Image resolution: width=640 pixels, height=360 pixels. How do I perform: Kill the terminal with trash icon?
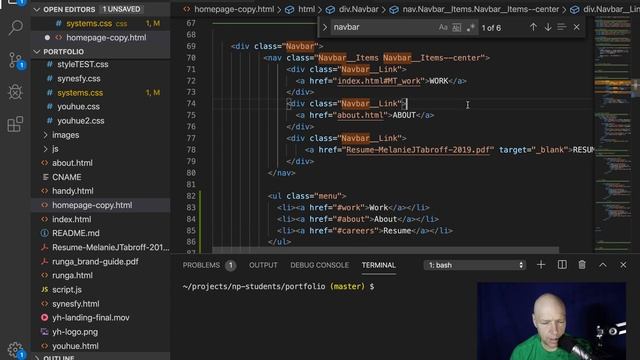(x=582, y=265)
